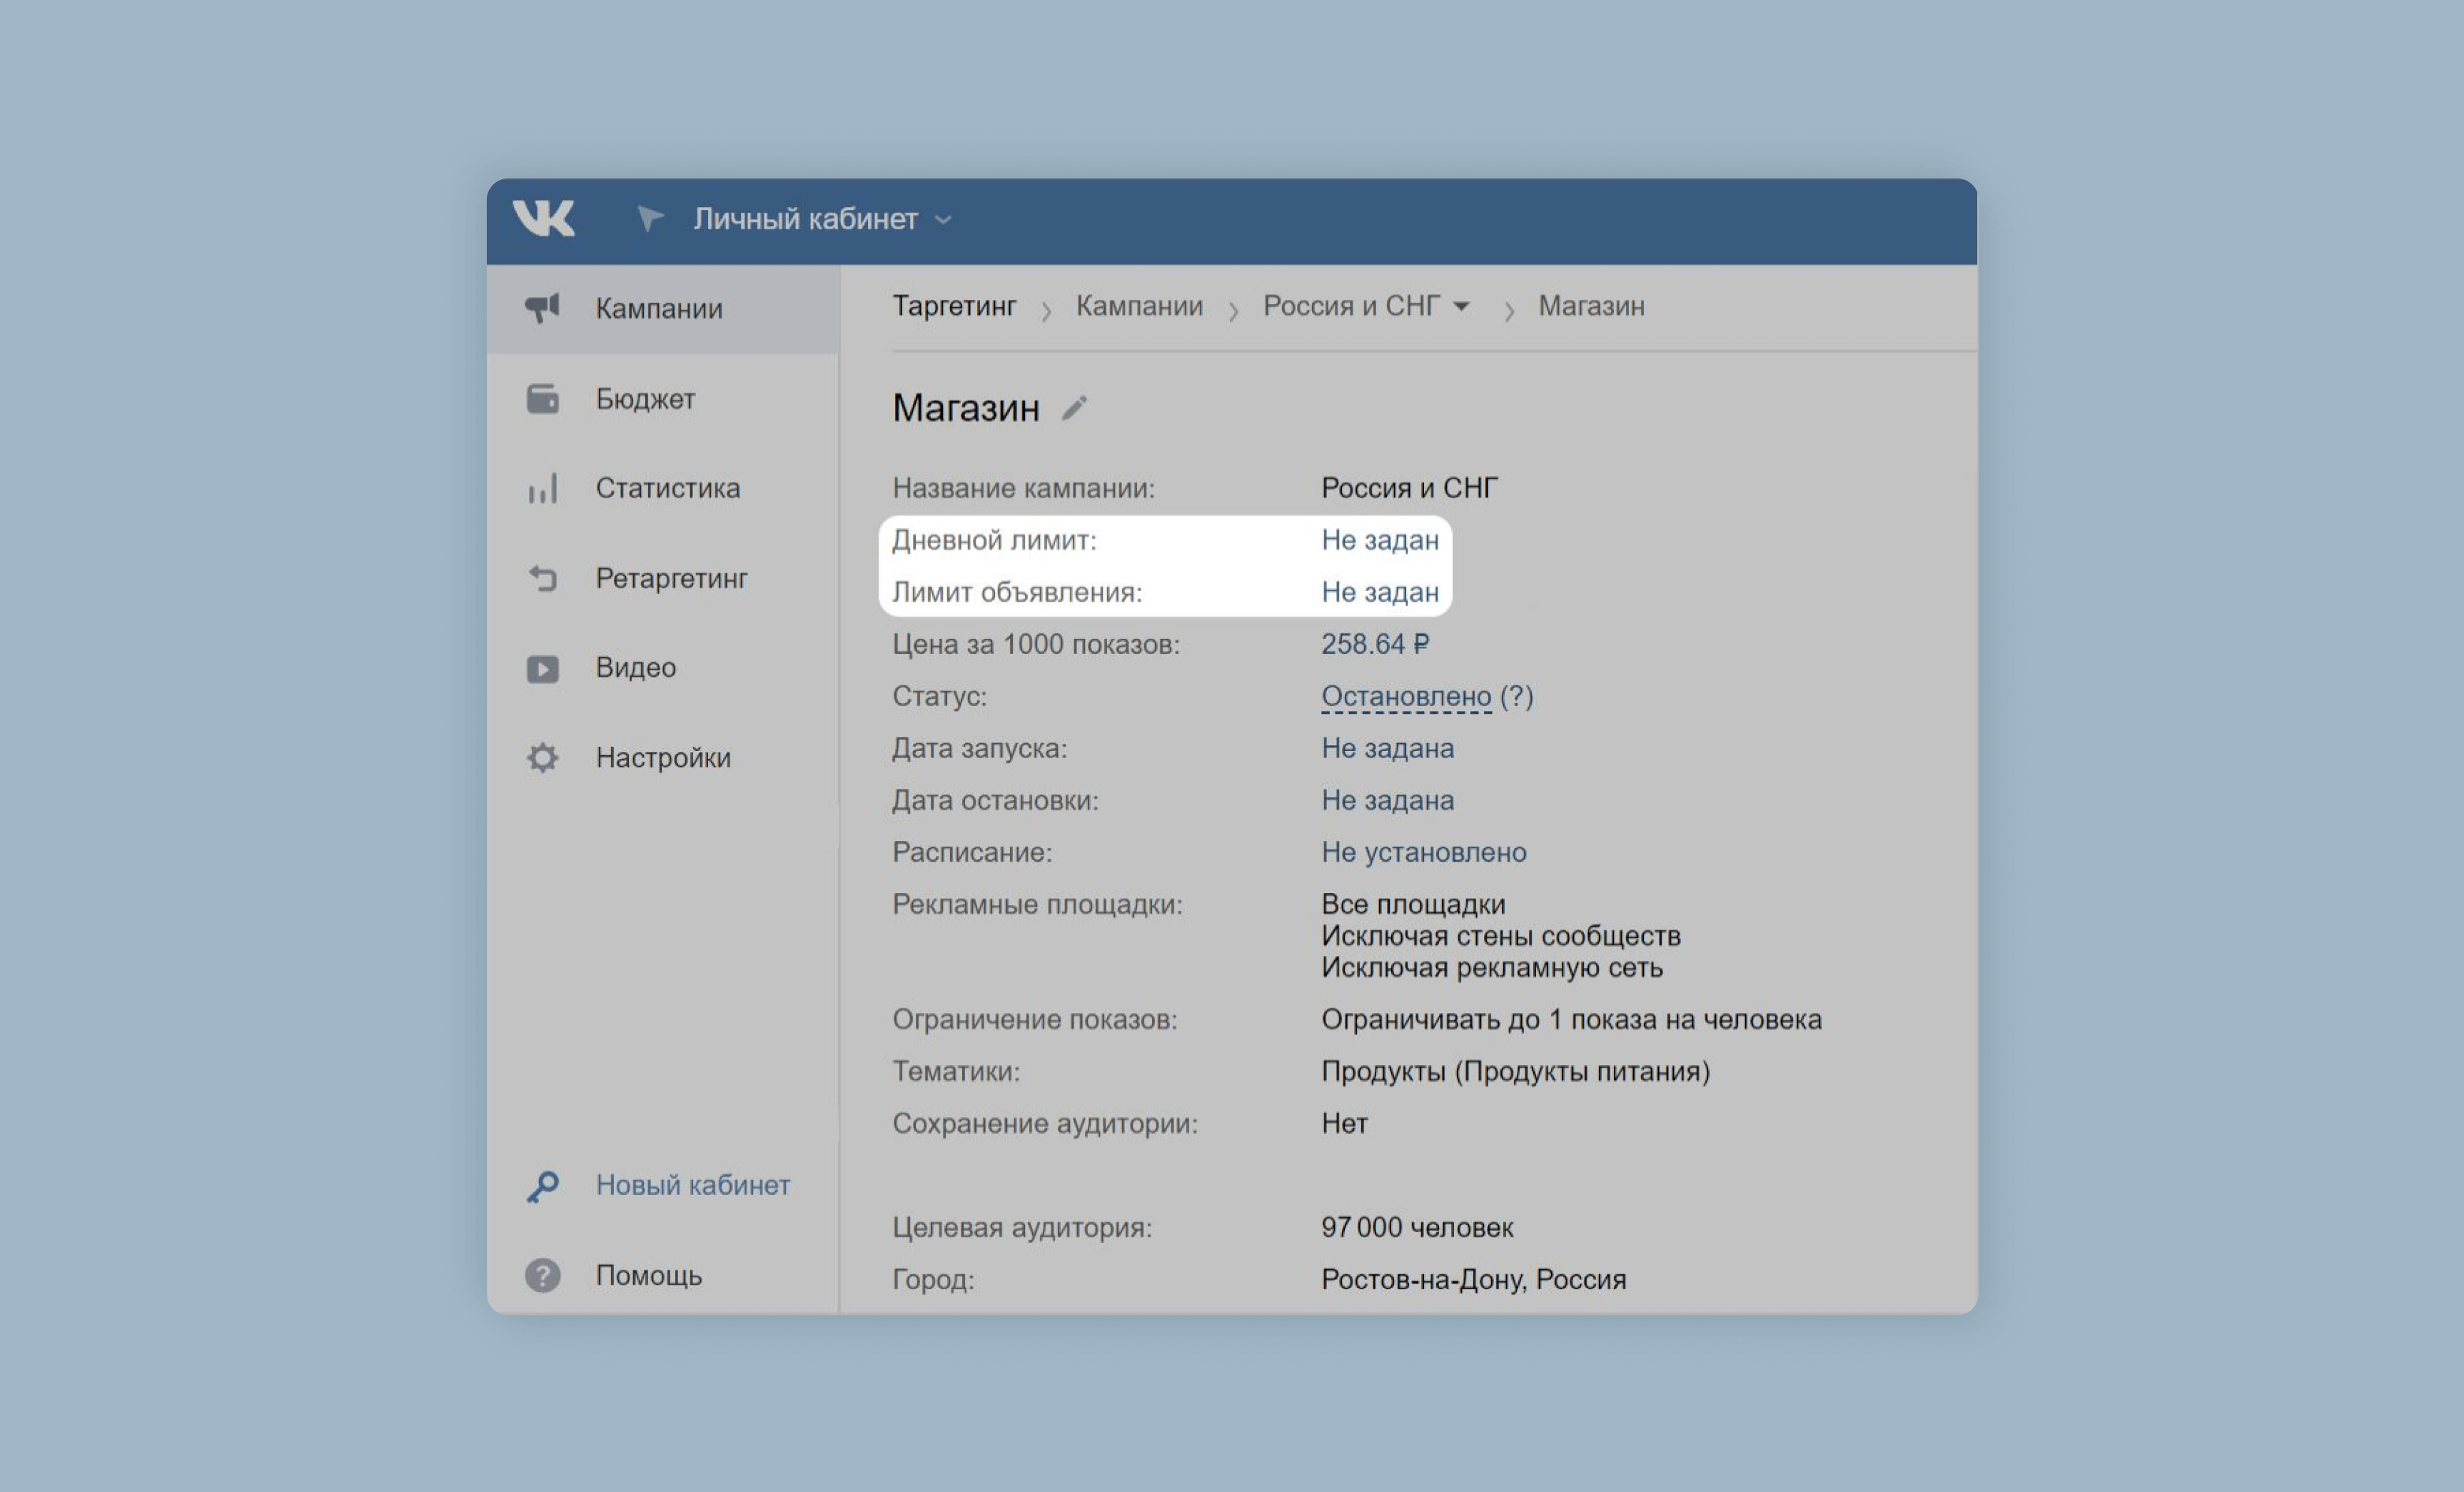This screenshot has height=1492, width=2464.
Task: Click the megaphone icon next to Кампании
Action: coord(542,308)
